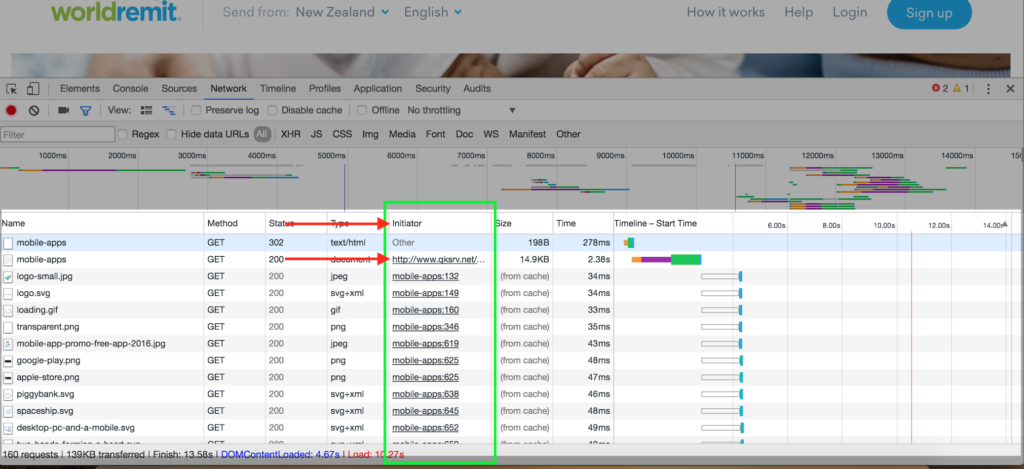
Task: Select the Network tab
Action: point(229,89)
